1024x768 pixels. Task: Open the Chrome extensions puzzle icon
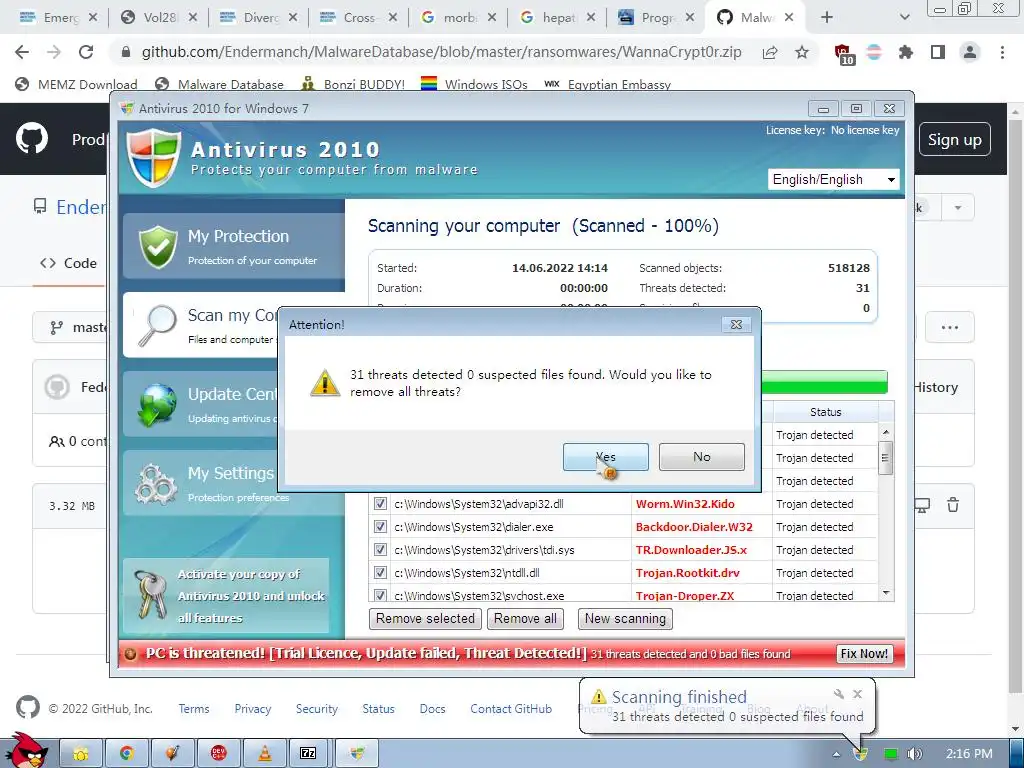point(905,52)
